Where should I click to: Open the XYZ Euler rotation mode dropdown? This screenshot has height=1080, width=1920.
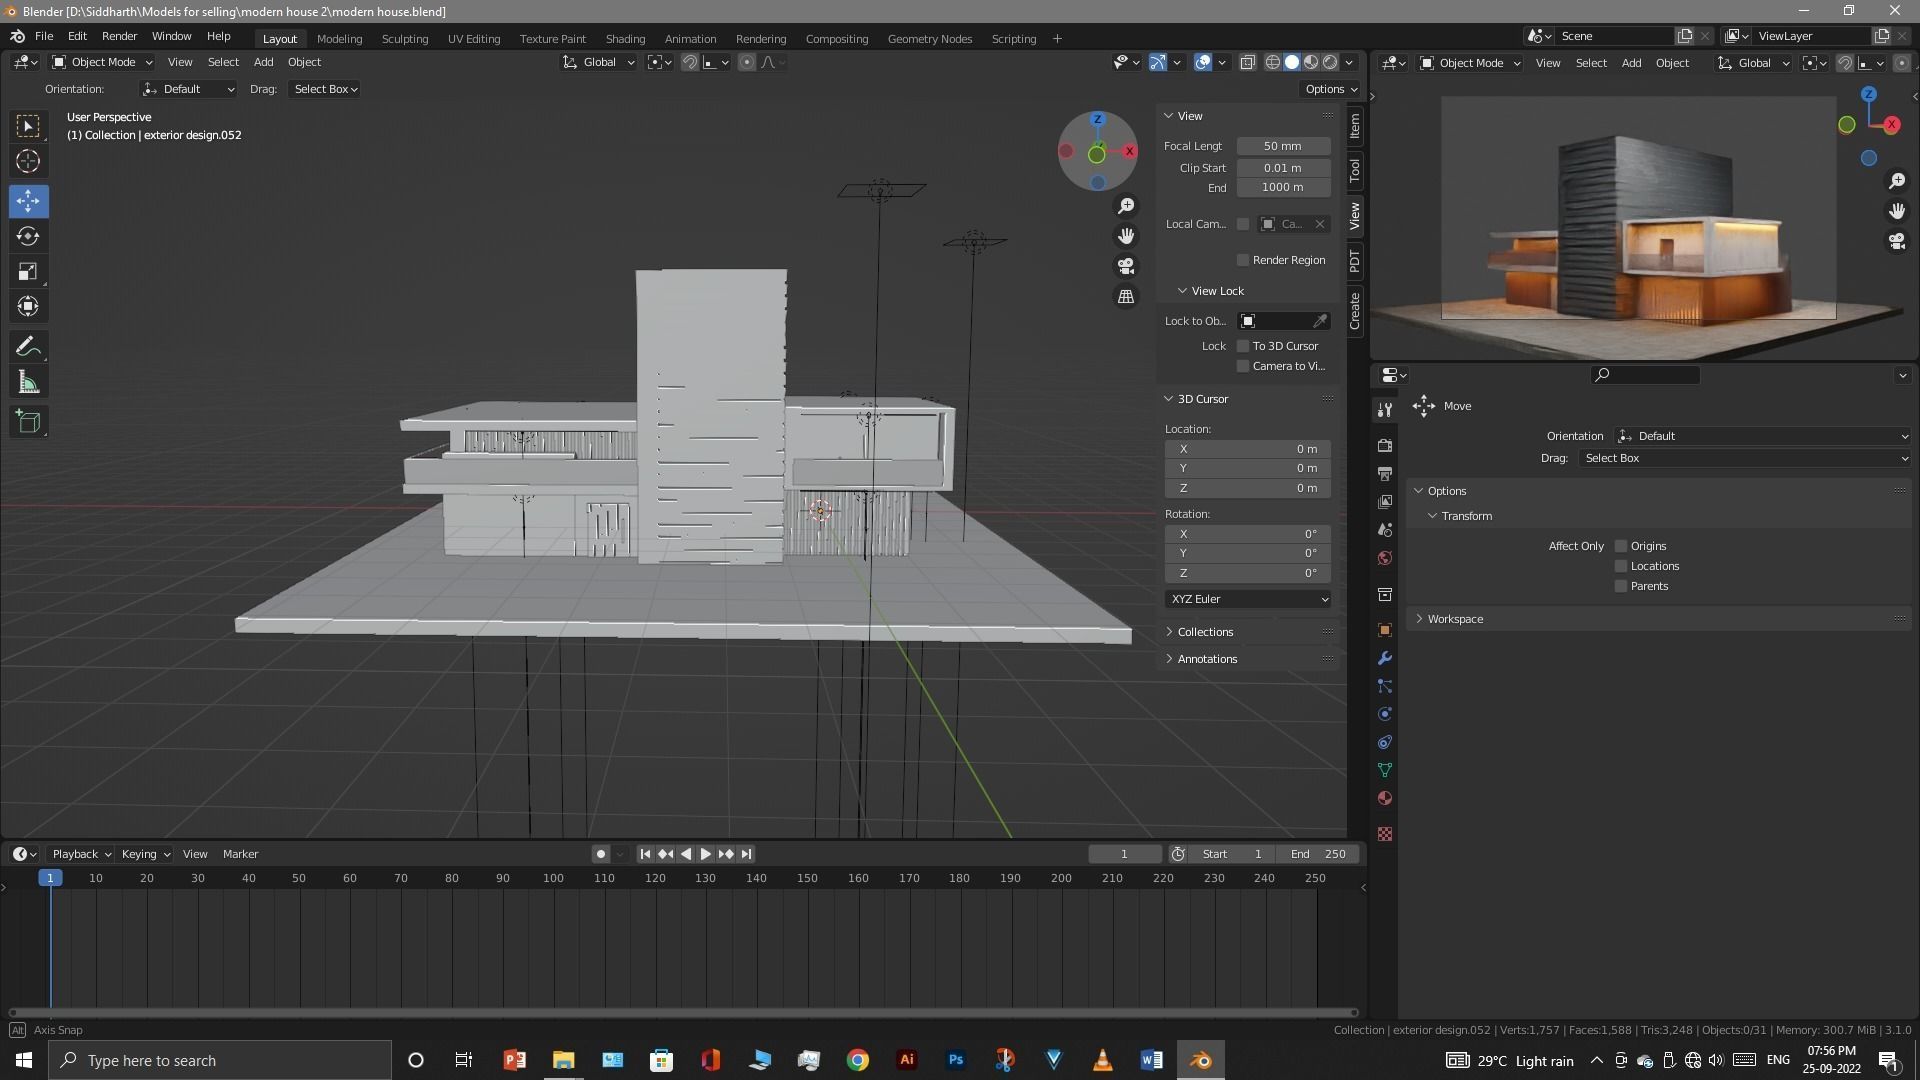click(x=1247, y=599)
